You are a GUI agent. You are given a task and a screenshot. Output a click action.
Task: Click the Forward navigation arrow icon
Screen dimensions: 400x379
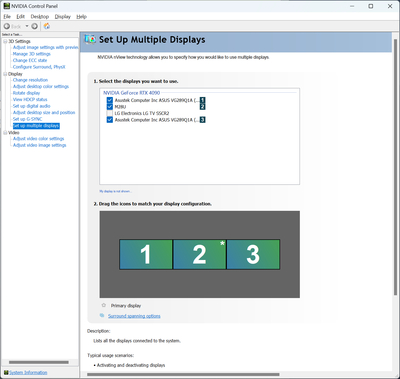coord(34,26)
